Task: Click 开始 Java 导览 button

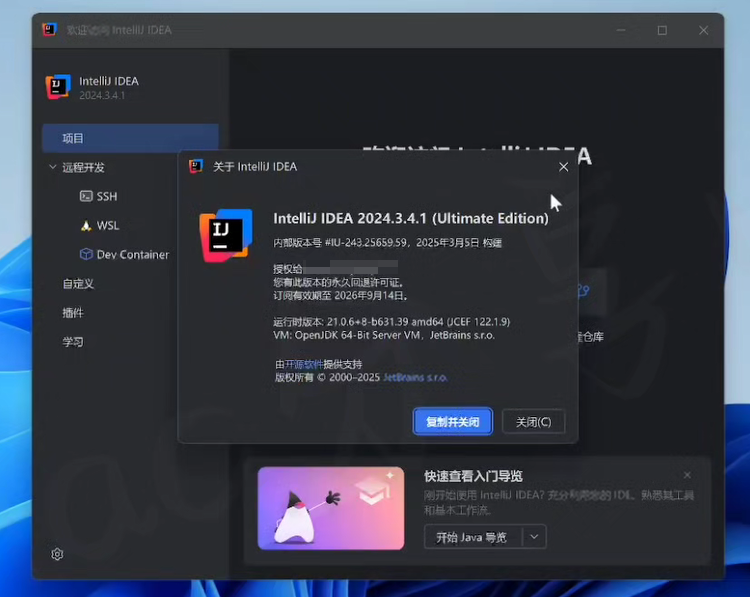Action: tap(473, 537)
